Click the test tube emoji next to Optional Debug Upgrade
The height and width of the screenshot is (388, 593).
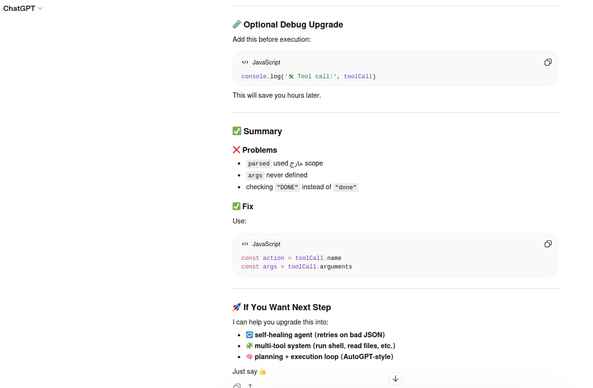pos(237,25)
